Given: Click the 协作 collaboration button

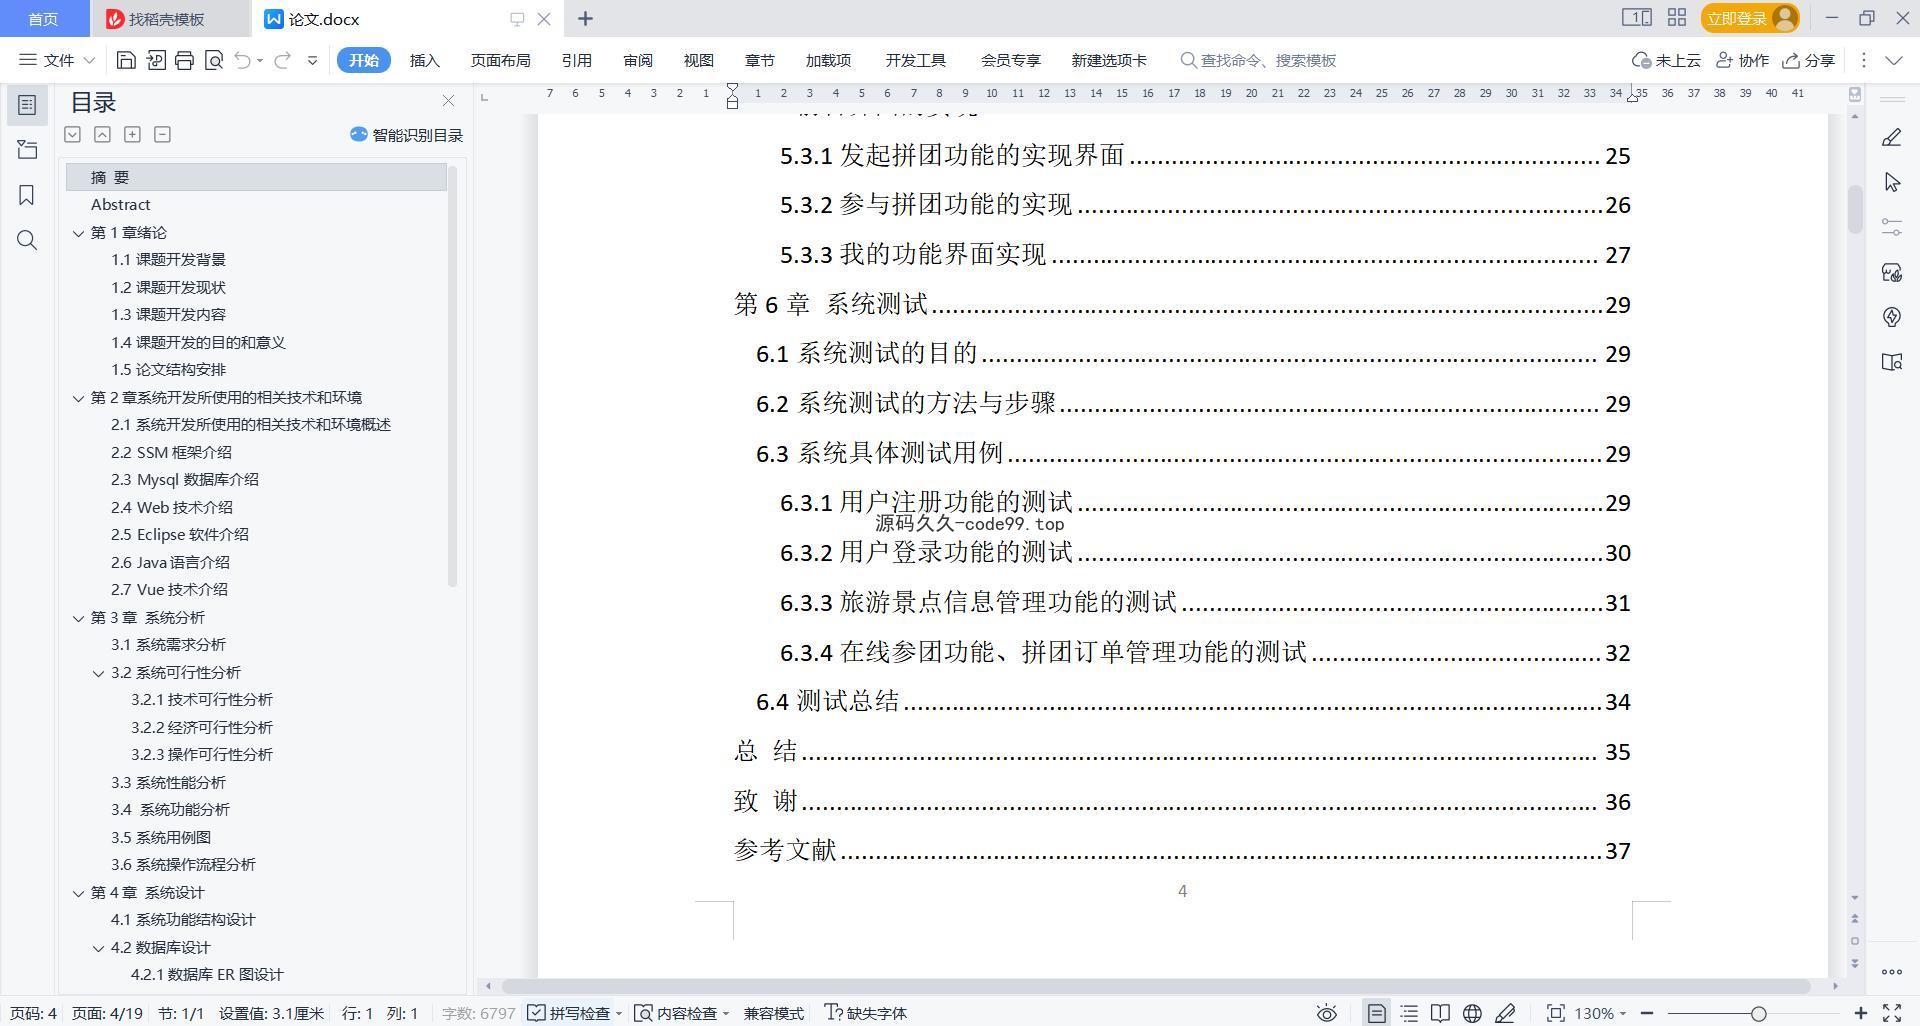Looking at the screenshot, I should (x=1742, y=60).
